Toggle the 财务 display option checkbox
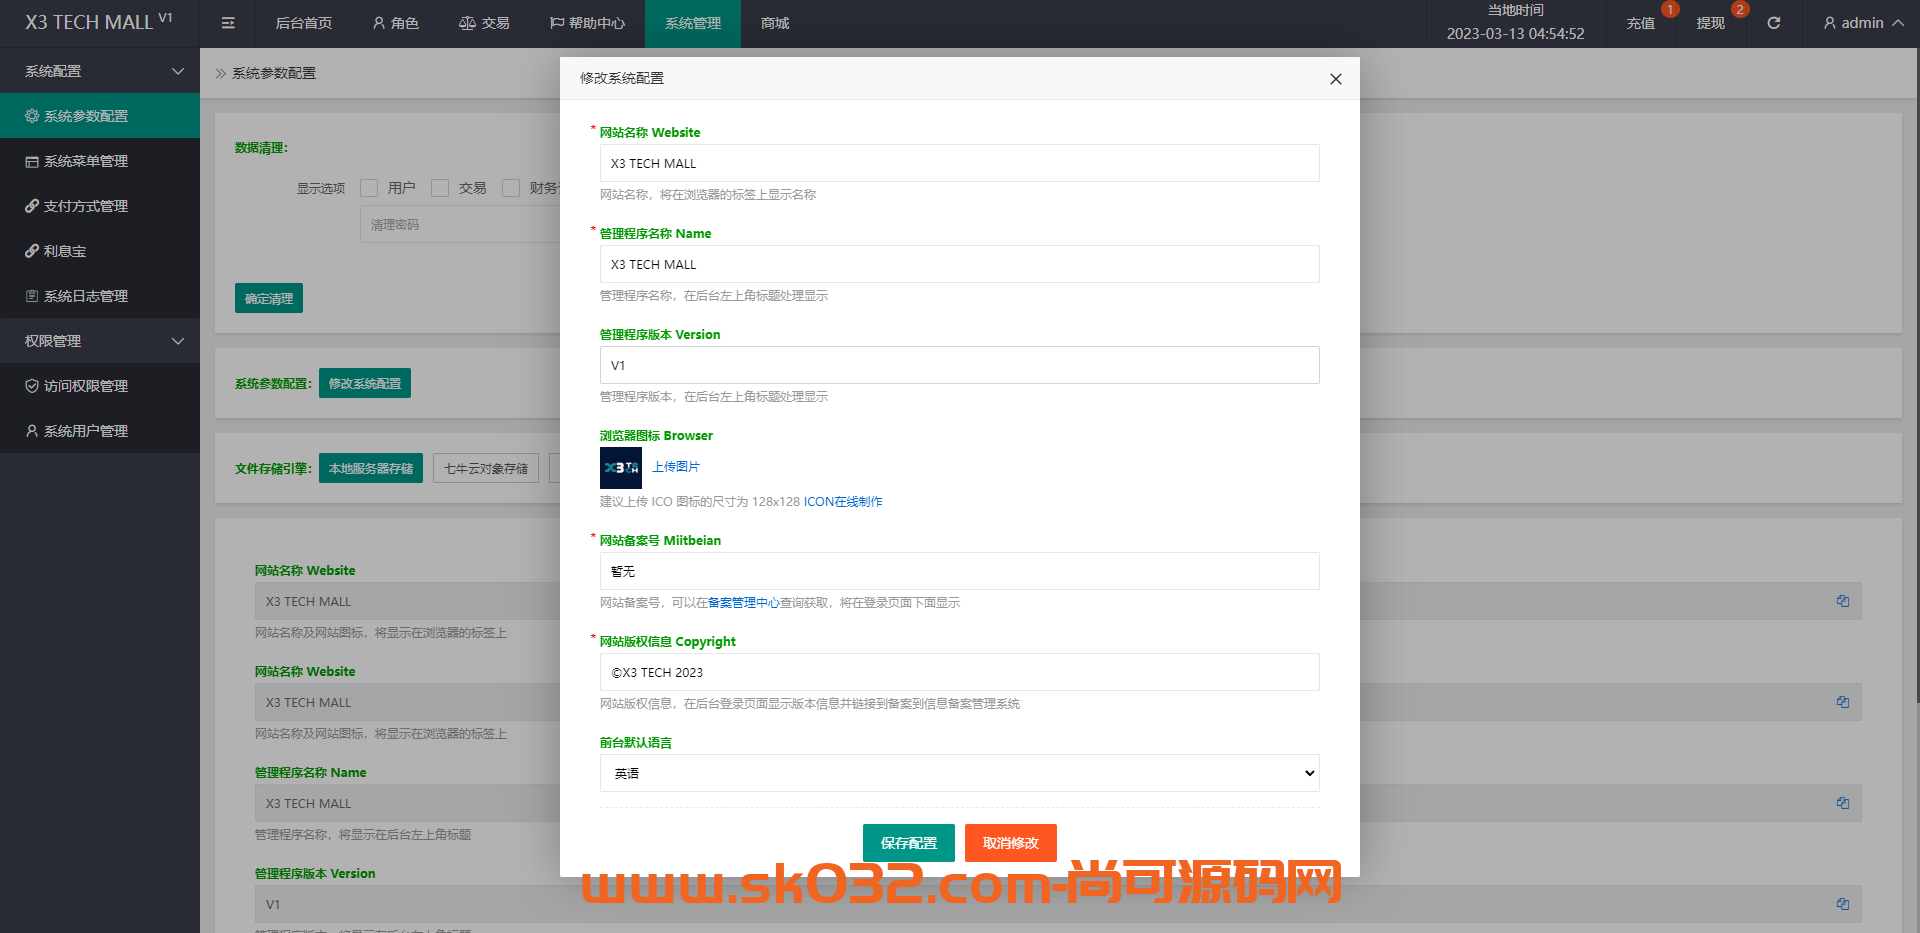This screenshot has height=933, width=1920. tap(511, 188)
